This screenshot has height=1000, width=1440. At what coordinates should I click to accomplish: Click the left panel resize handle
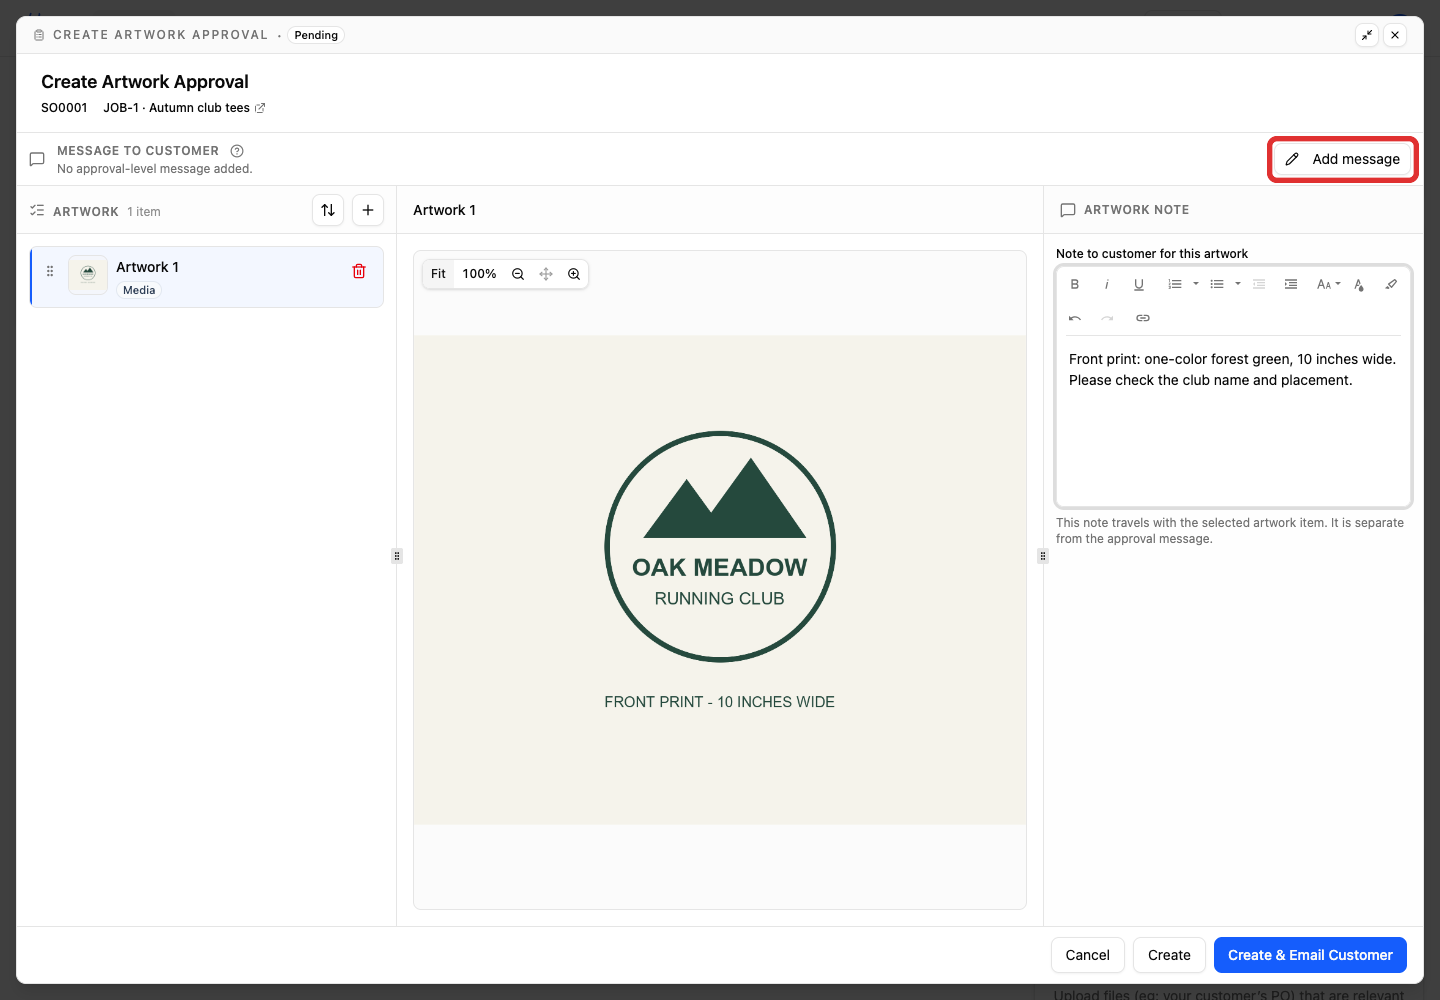click(397, 556)
